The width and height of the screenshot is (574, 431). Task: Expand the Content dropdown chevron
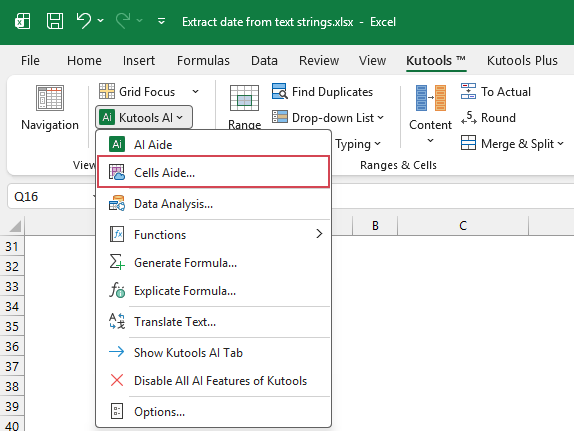point(430,141)
